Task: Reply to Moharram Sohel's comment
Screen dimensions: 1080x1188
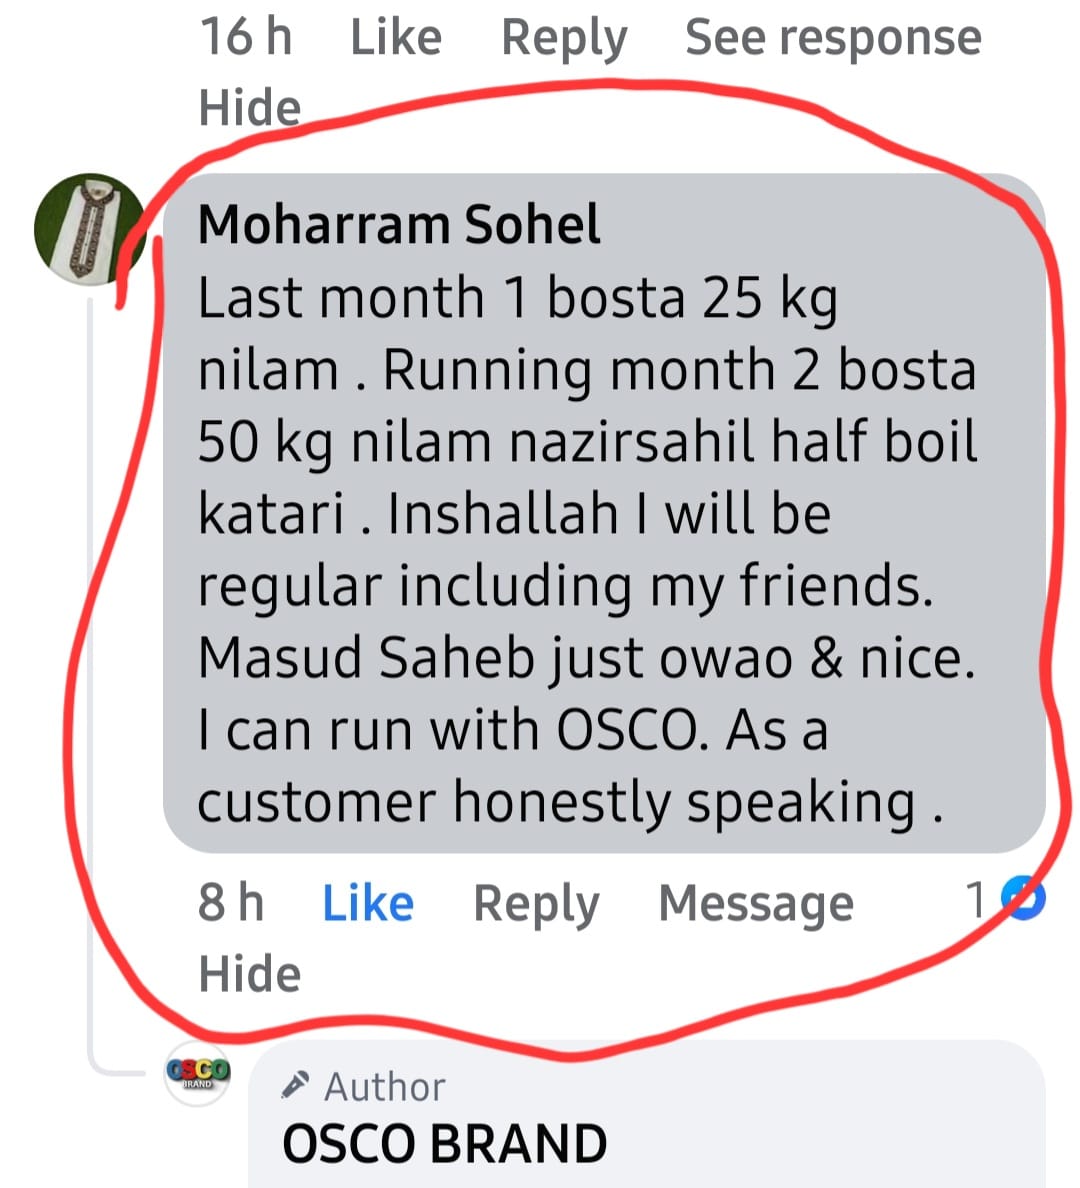Action: 535,903
